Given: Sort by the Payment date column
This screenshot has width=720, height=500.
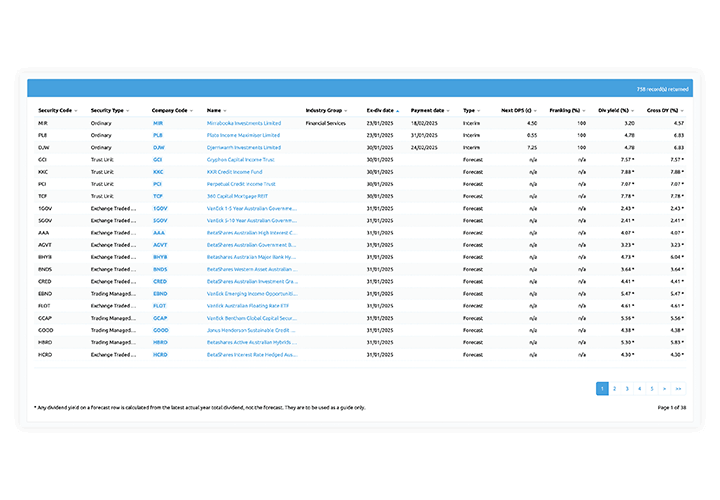Looking at the screenshot, I should click(x=430, y=111).
